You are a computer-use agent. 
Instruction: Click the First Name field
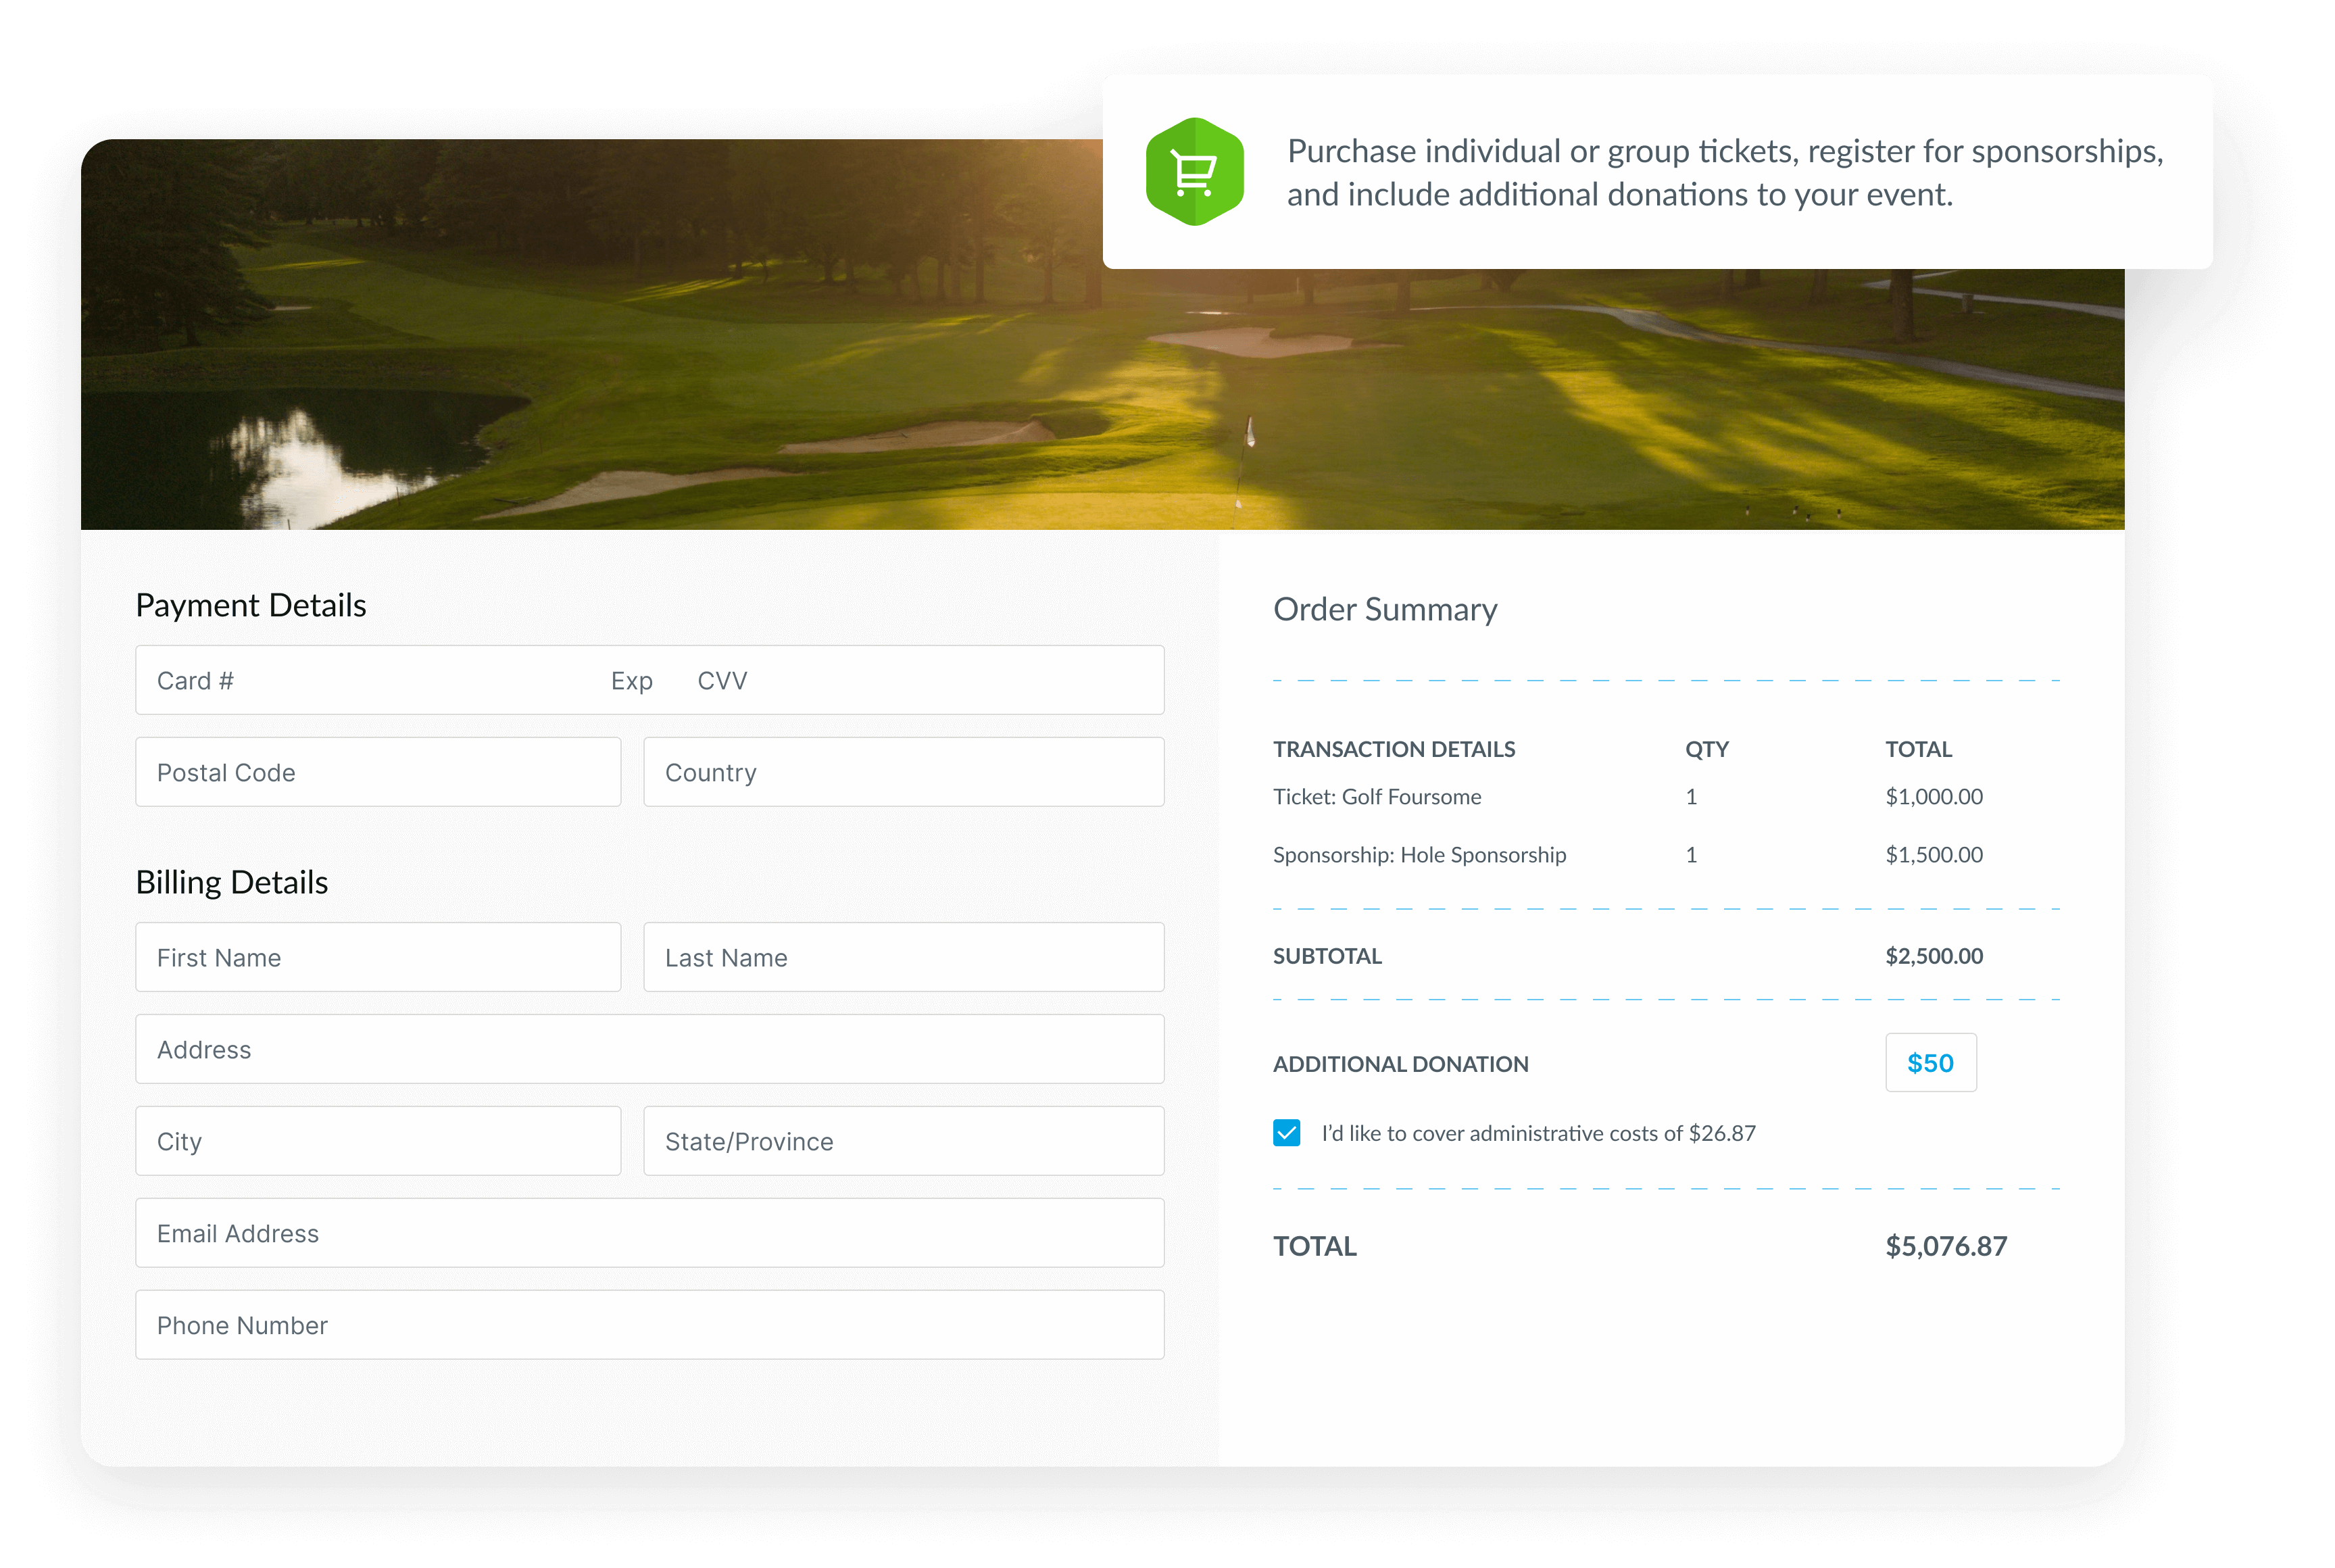point(378,957)
